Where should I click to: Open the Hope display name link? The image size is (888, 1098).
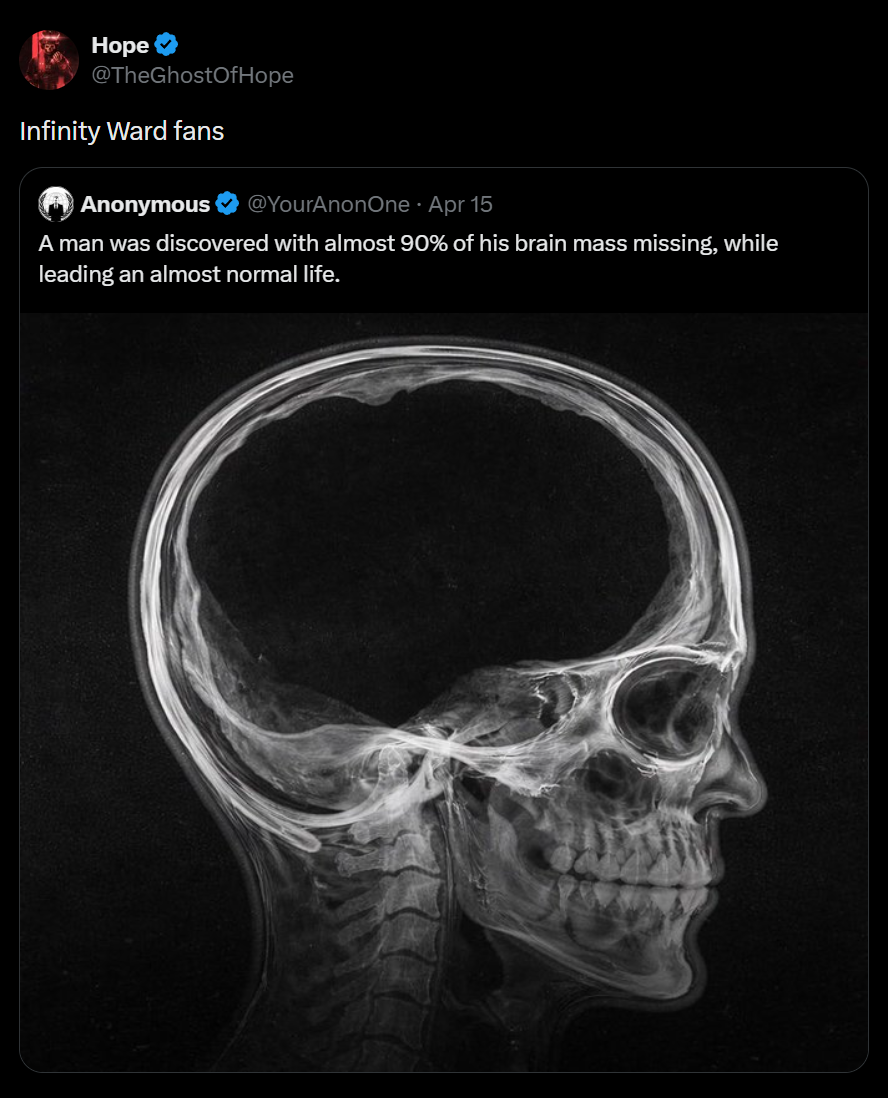pyautogui.click(x=120, y=45)
